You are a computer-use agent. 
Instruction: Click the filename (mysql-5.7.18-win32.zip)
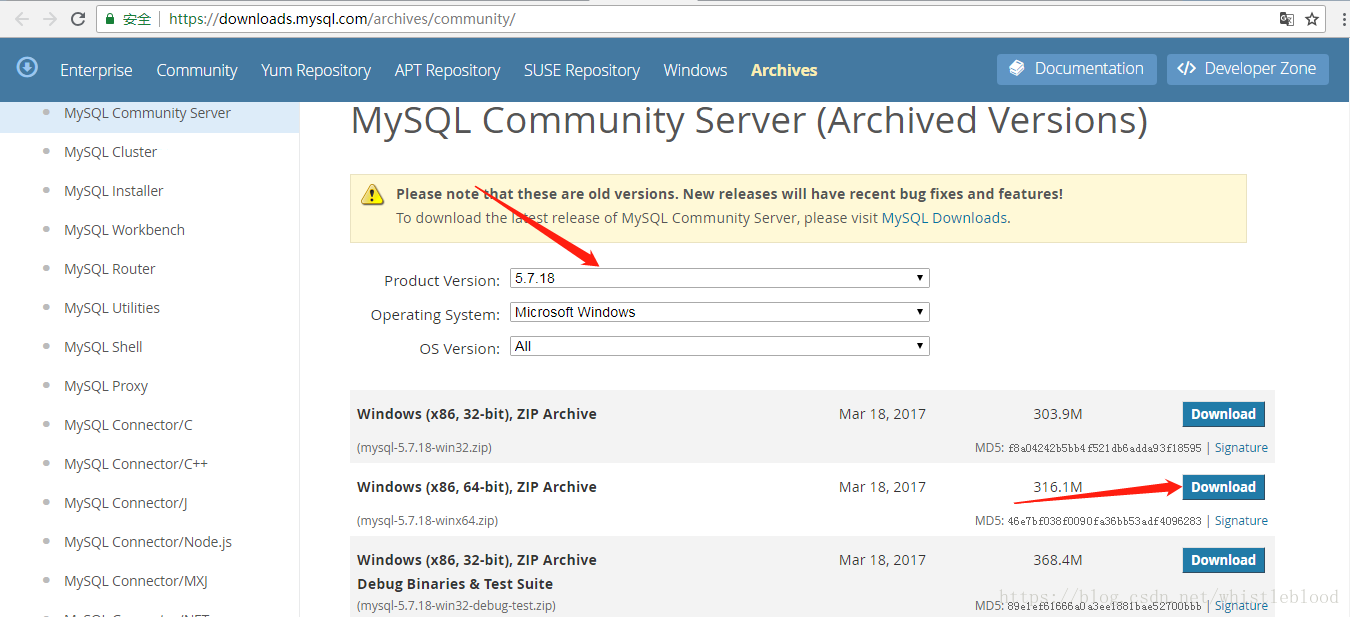[x=424, y=448]
